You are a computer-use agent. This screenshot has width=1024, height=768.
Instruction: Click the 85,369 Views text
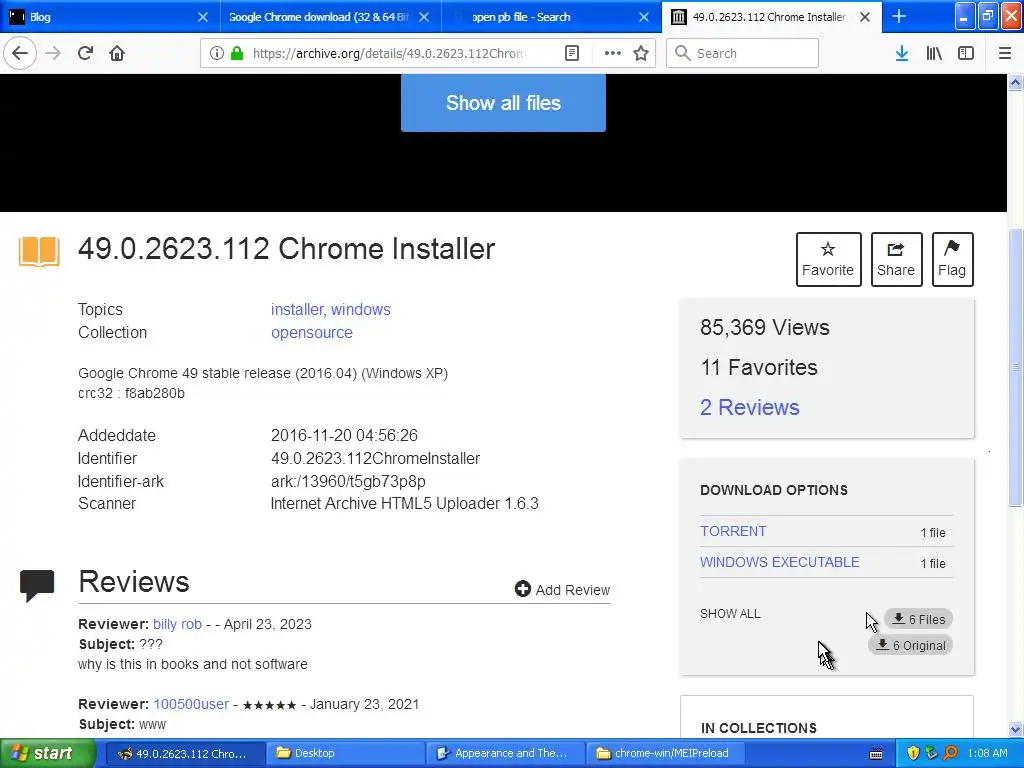click(x=765, y=327)
